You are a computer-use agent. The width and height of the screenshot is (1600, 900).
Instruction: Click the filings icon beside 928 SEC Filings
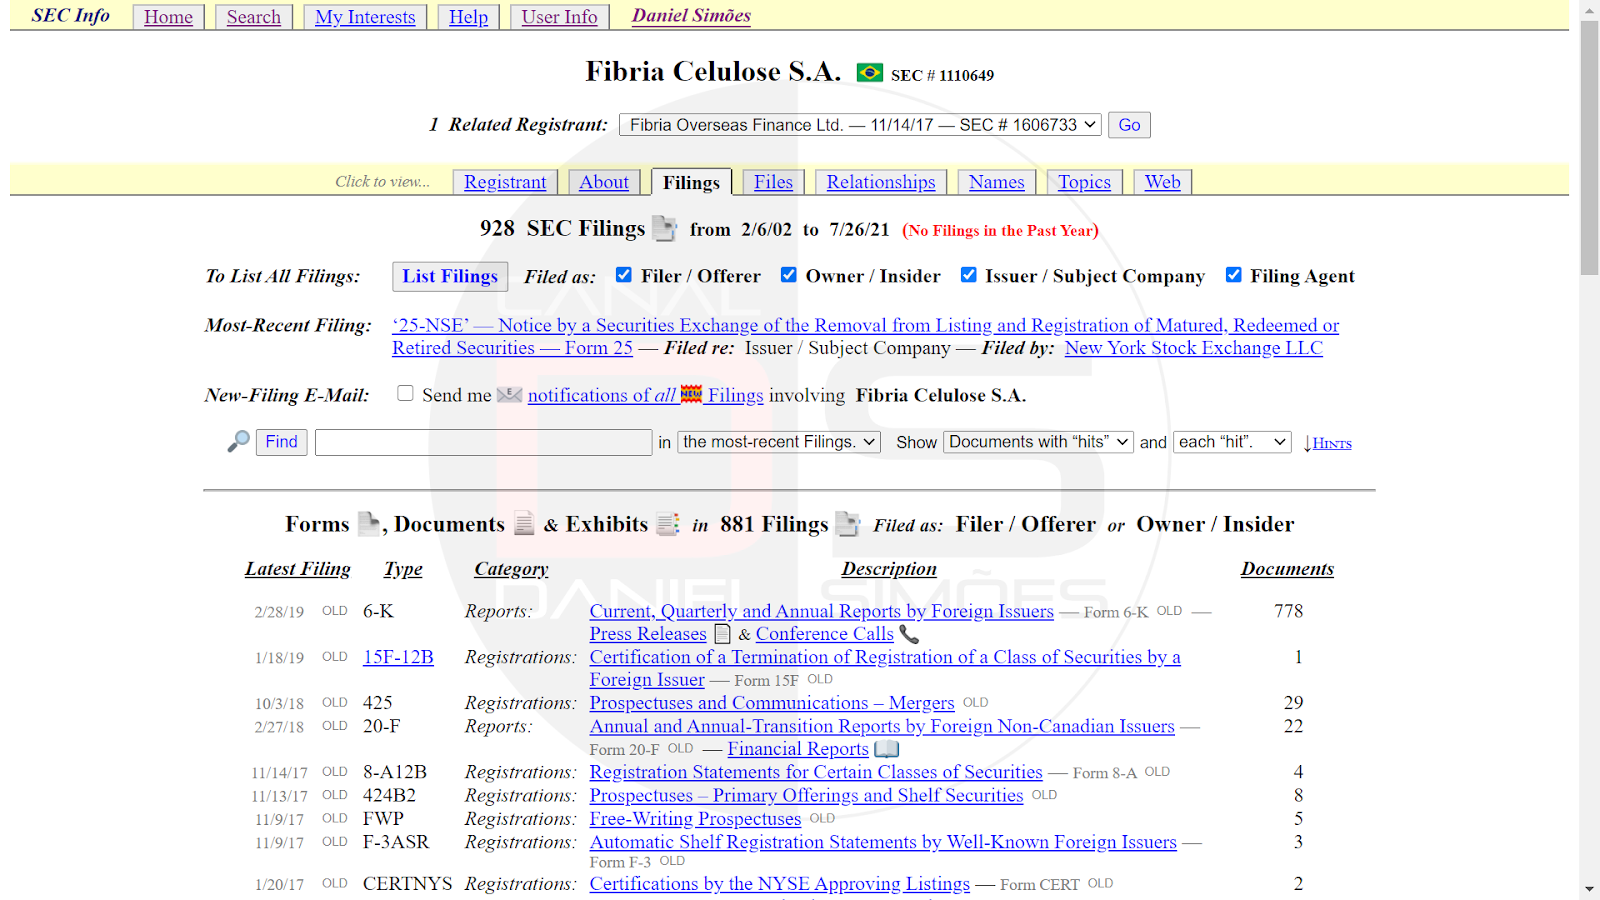665,228
